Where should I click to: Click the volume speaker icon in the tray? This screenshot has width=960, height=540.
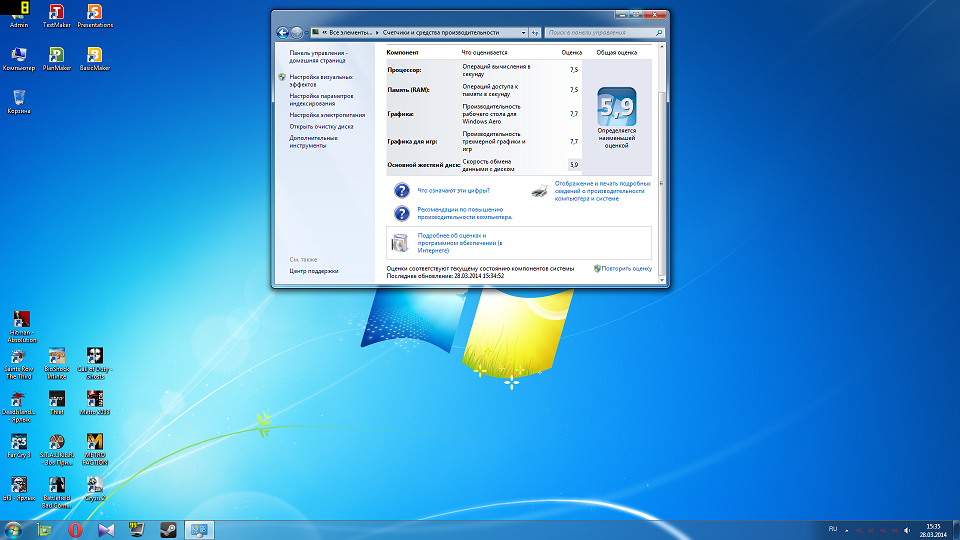pos(907,530)
